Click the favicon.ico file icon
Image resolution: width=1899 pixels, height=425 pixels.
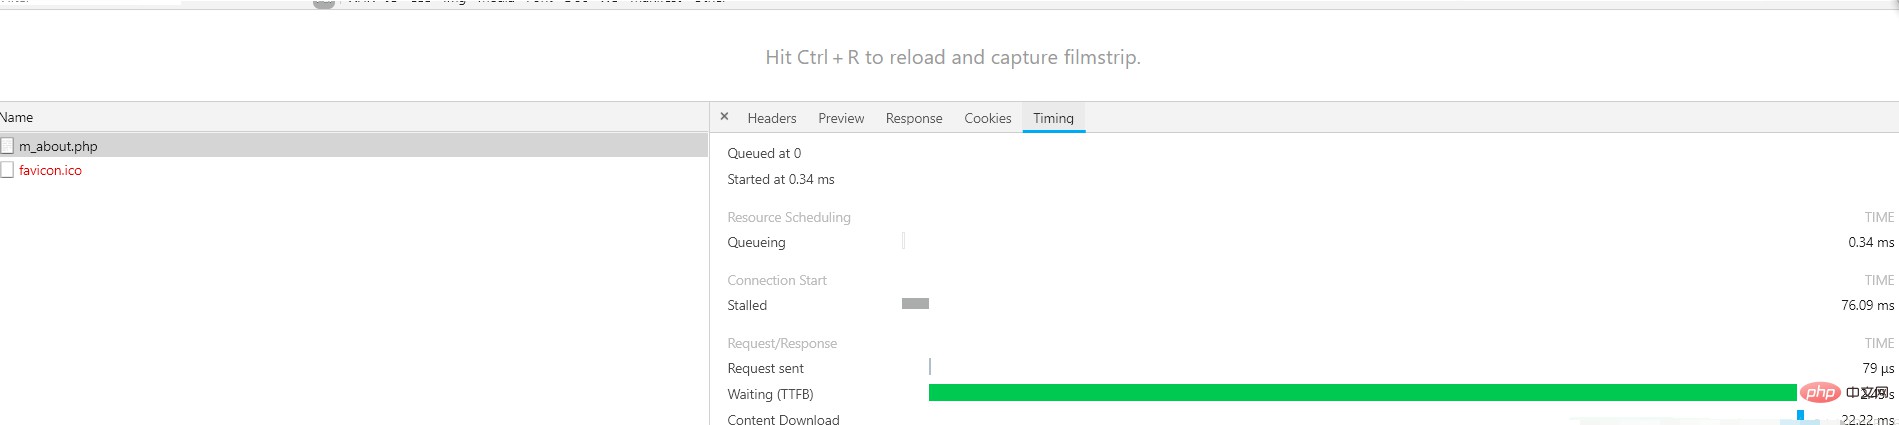click(7, 170)
